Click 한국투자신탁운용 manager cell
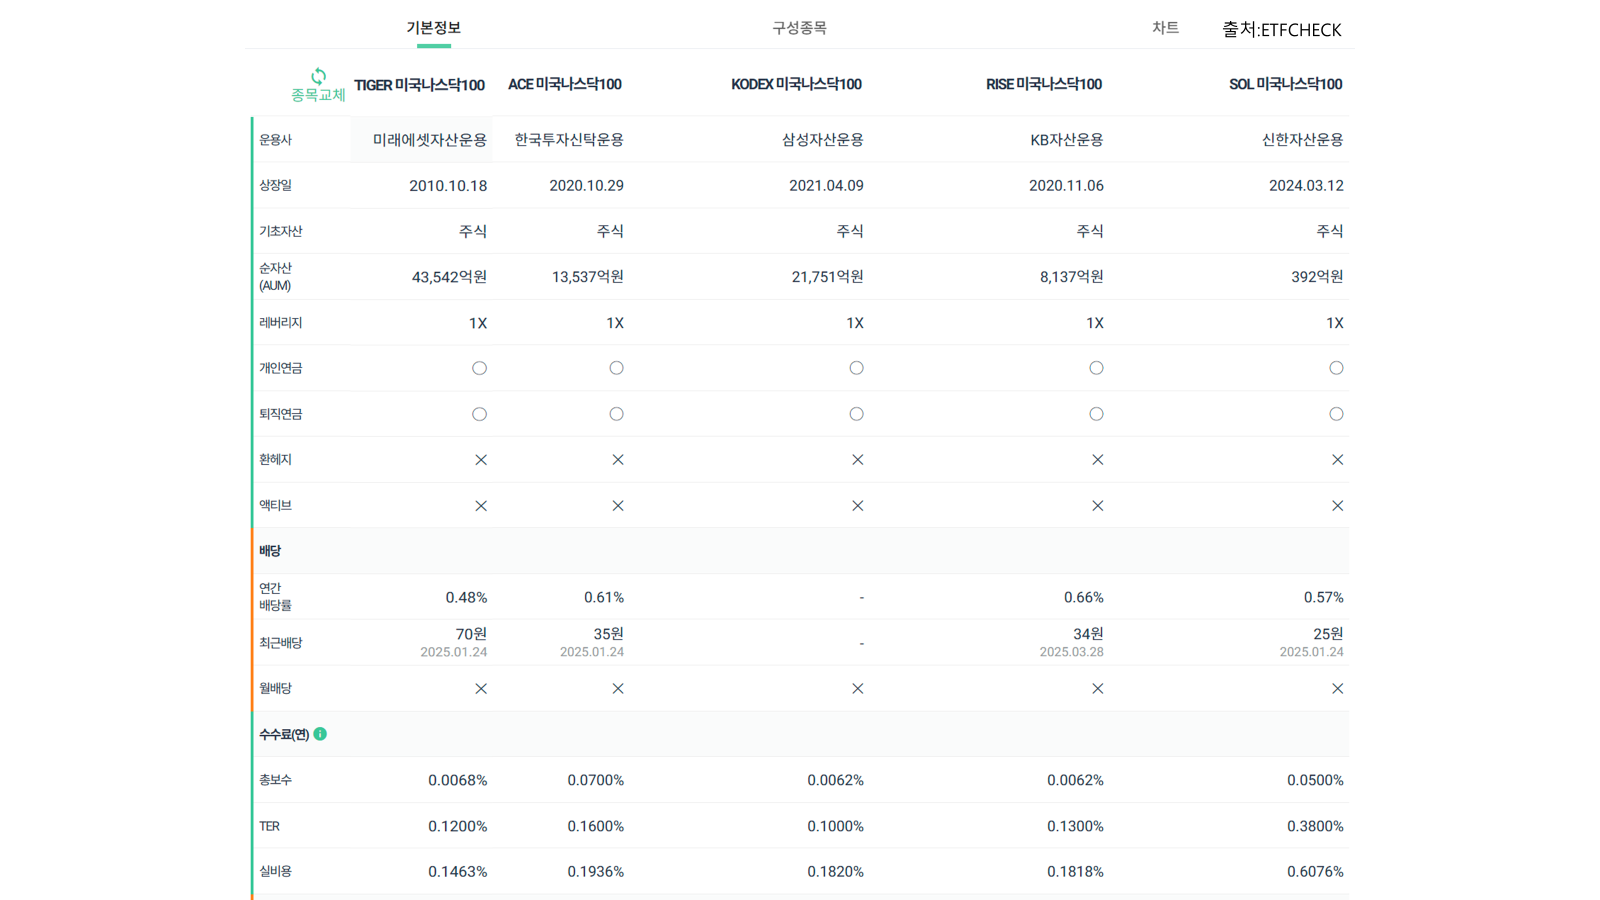The height and width of the screenshot is (900, 1600). coord(569,140)
